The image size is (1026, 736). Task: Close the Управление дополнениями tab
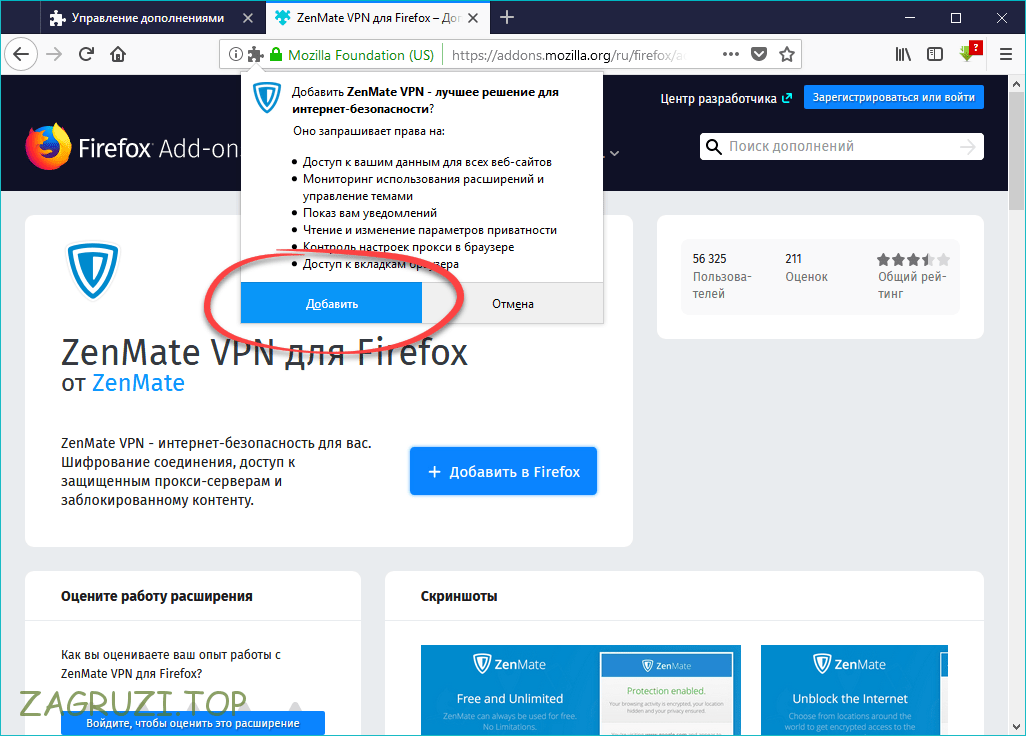click(x=248, y=18)
